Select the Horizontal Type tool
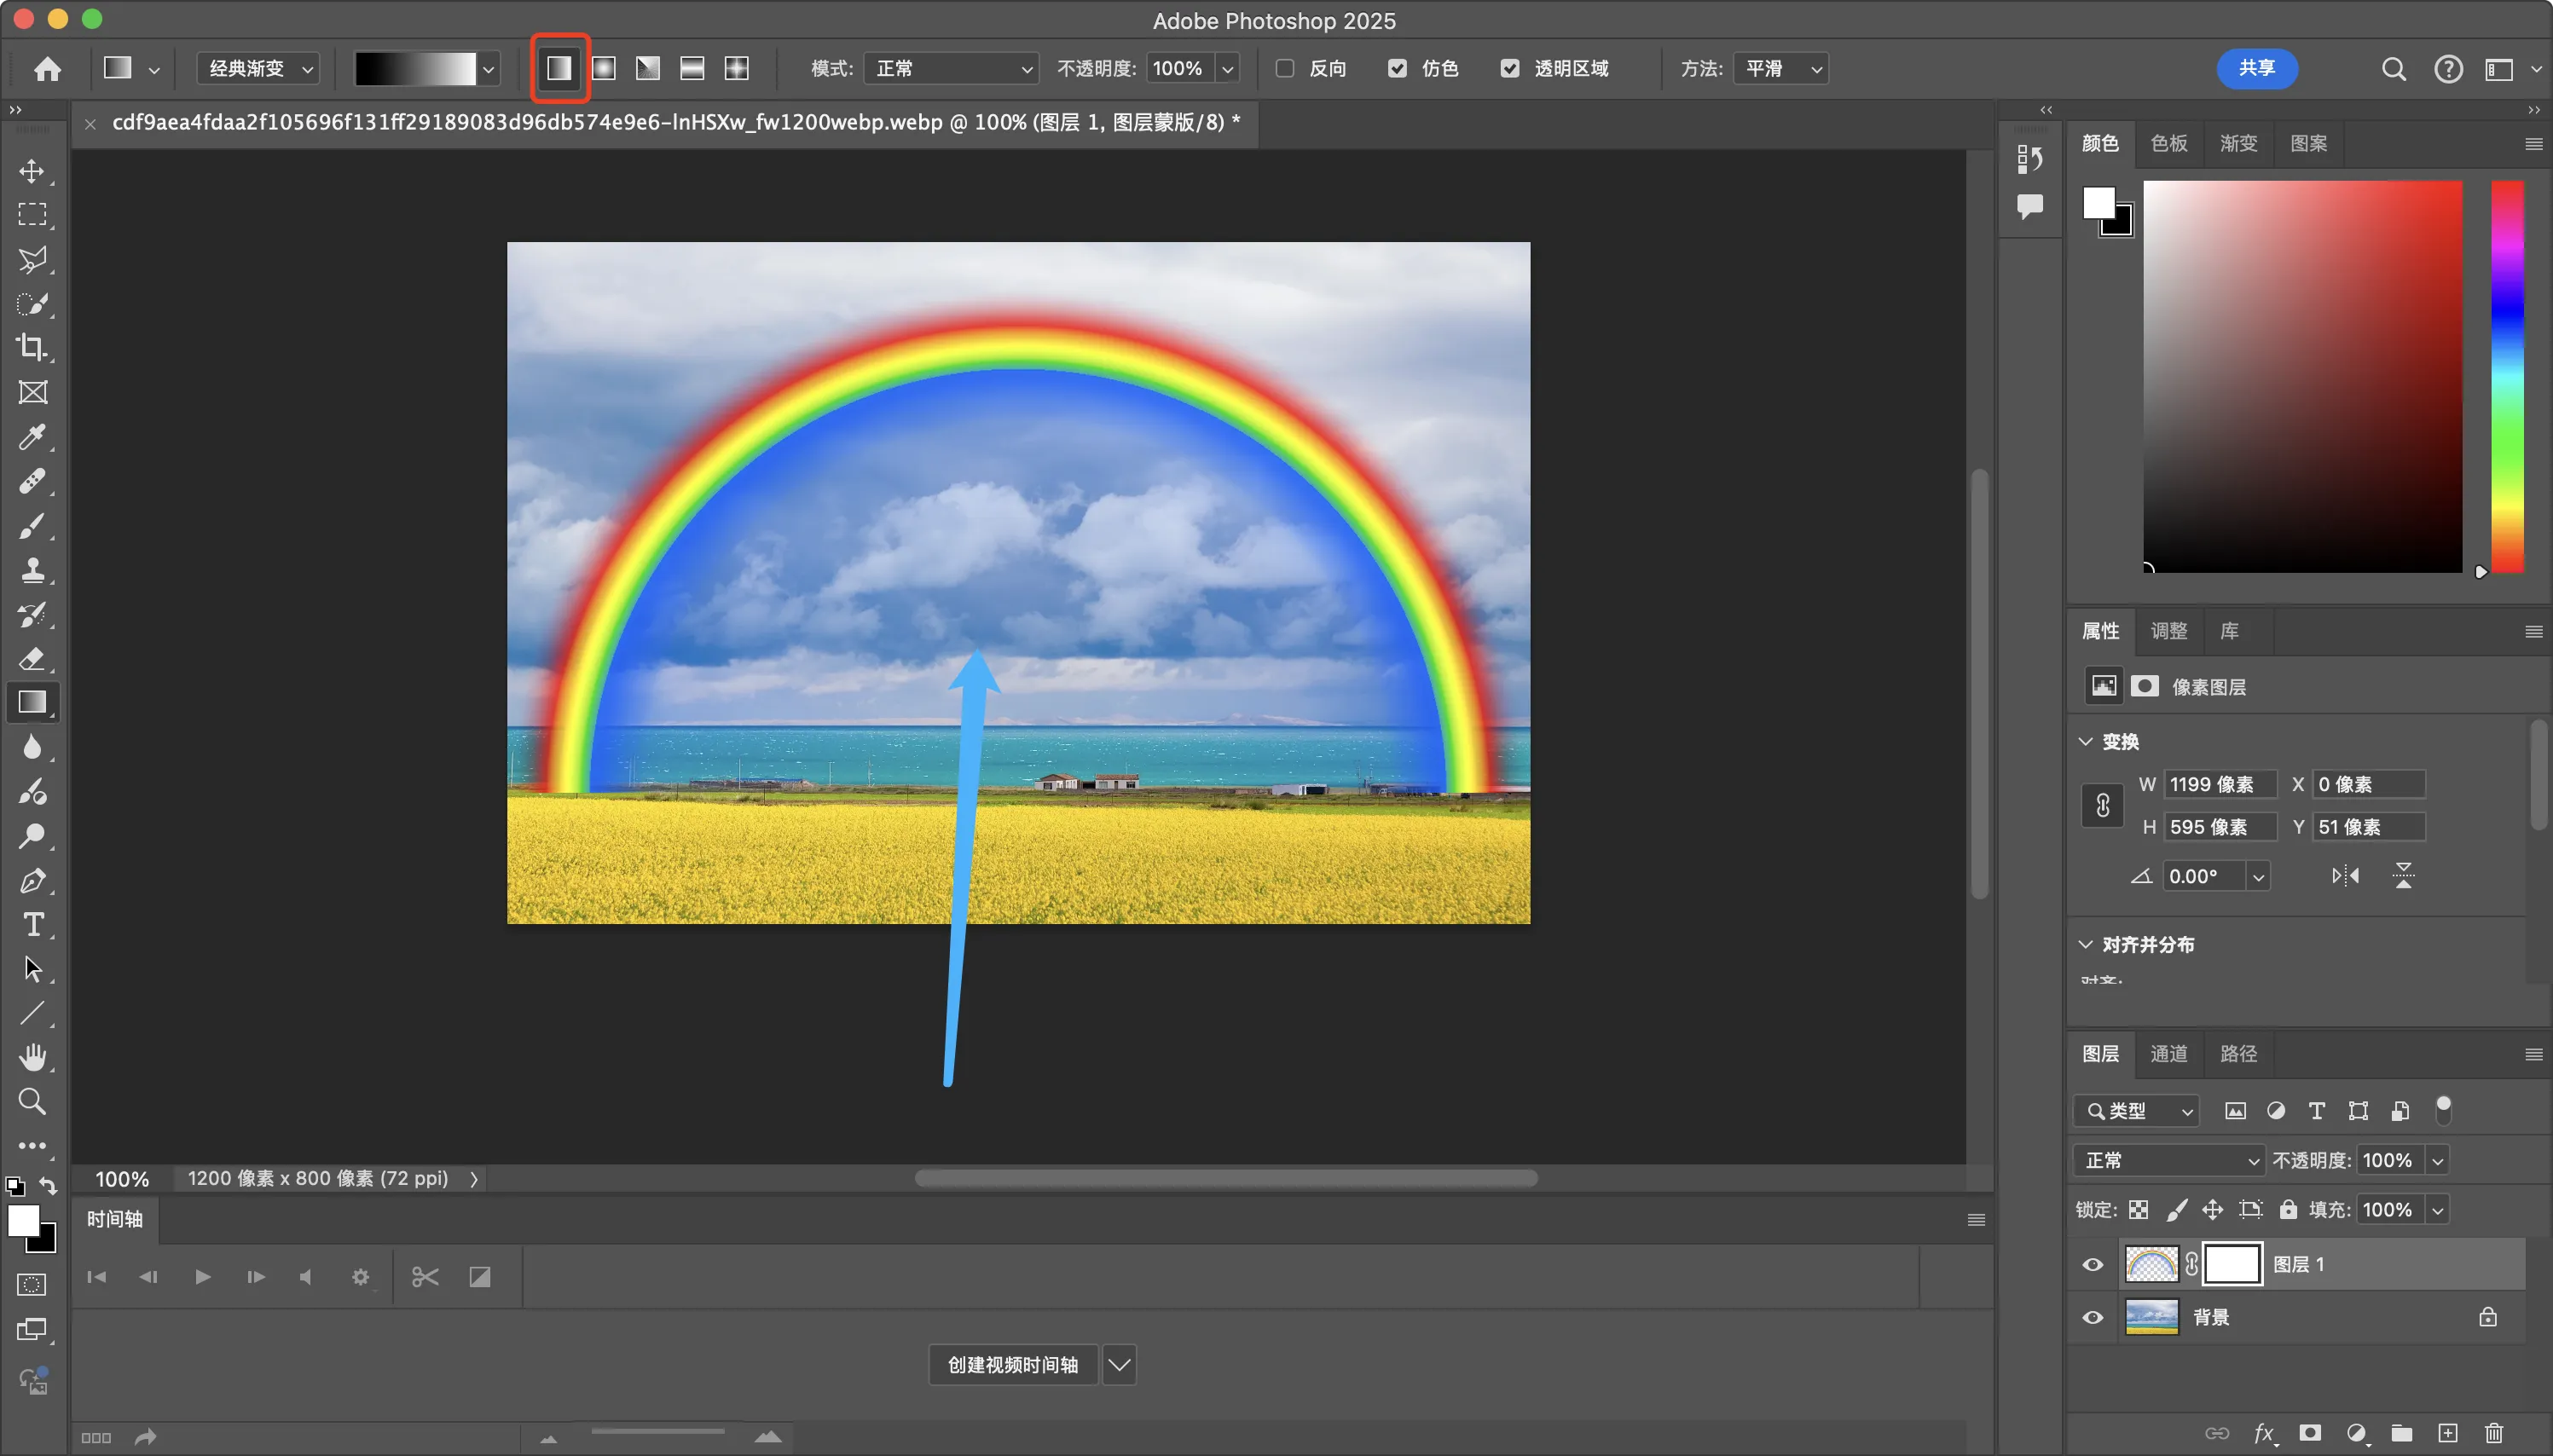2553x1456 pixels. (32, 924)
